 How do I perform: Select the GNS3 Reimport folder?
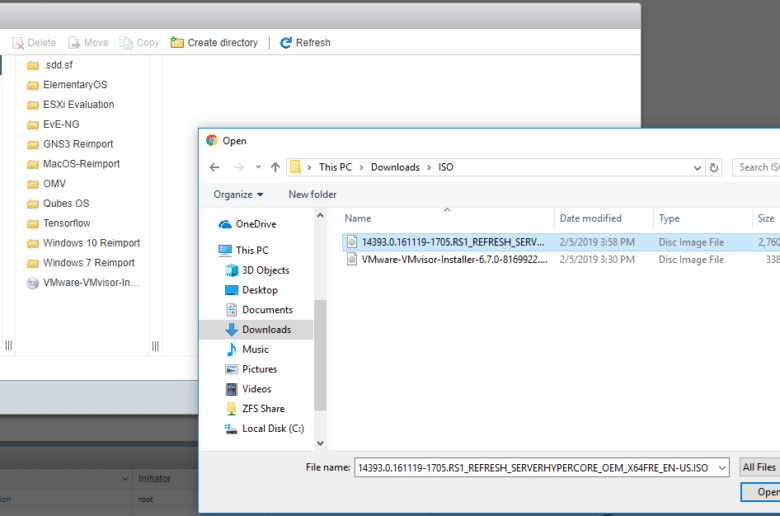pos(70,144)
